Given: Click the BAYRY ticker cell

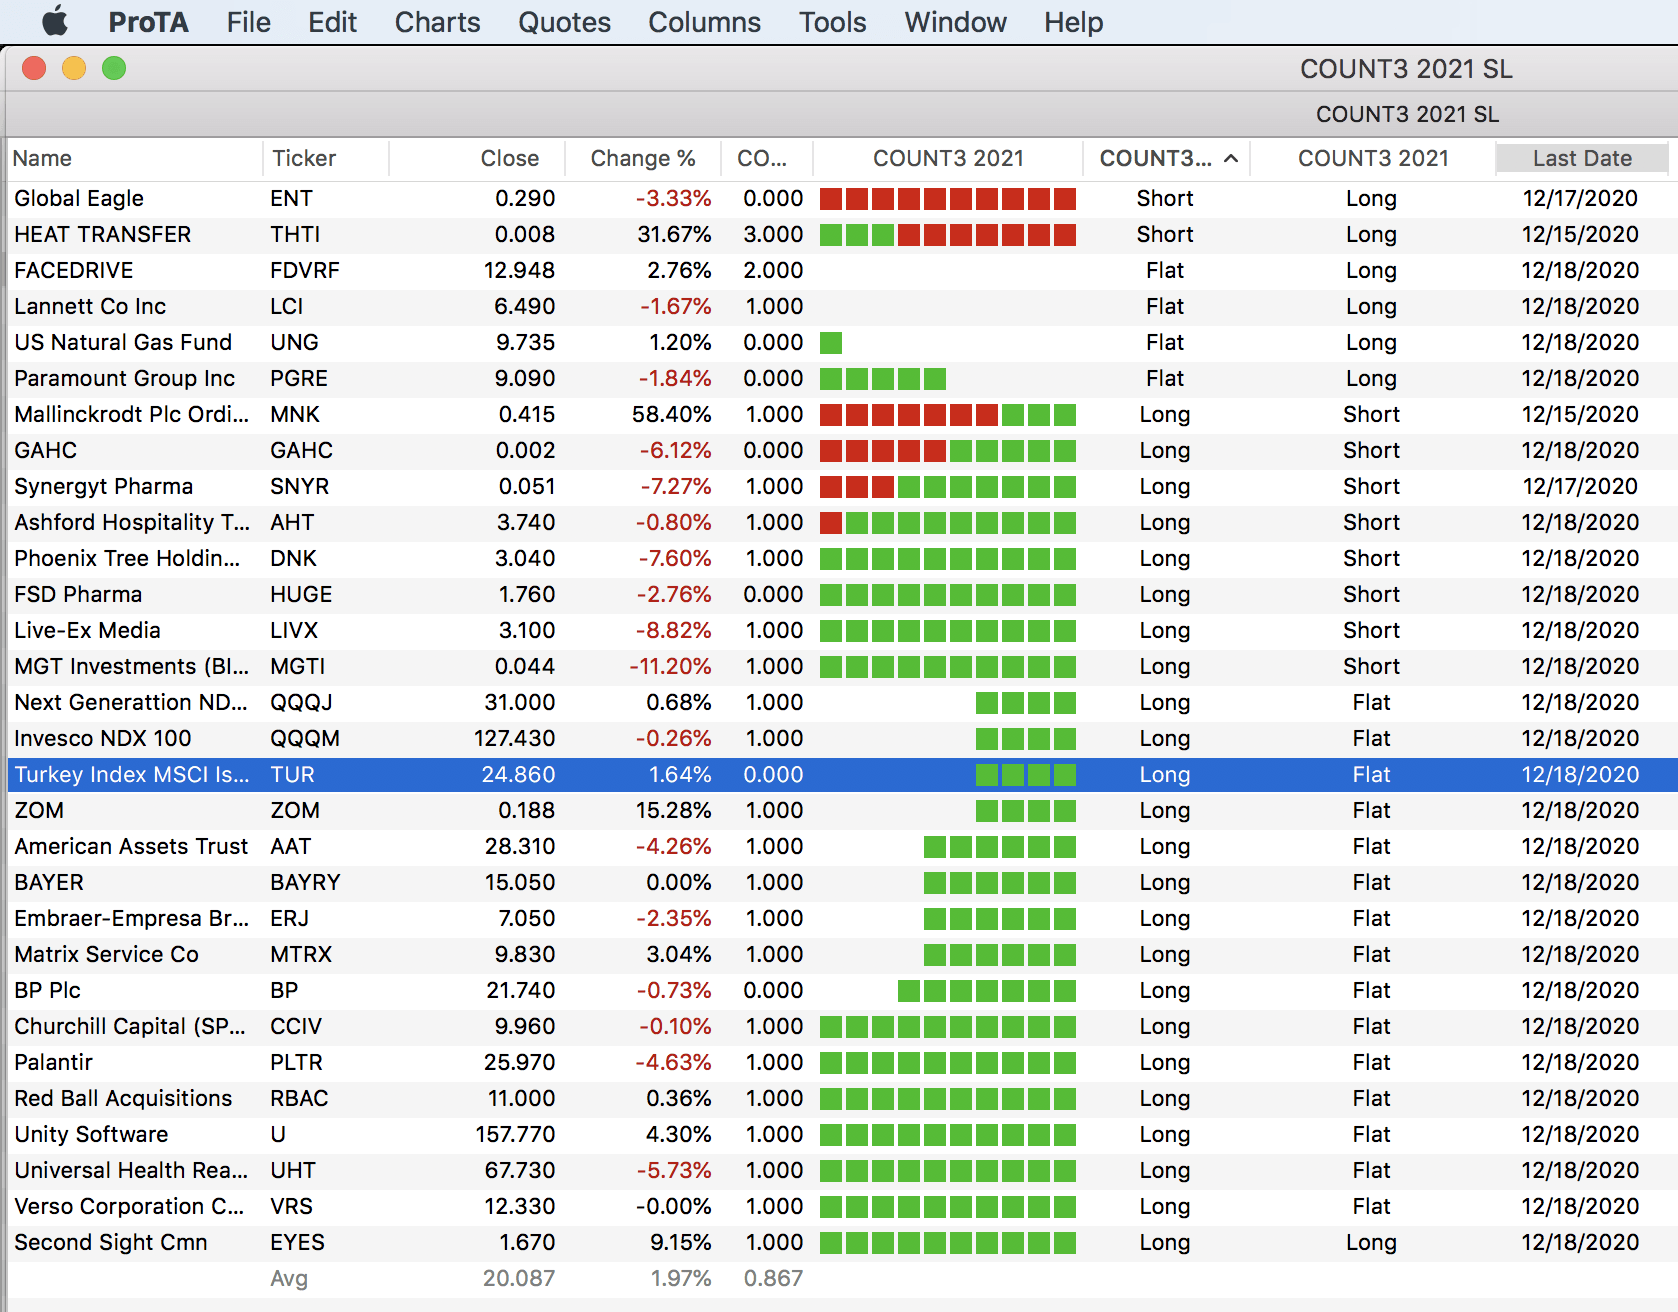Looking at the screenshot, I should 305,882.
